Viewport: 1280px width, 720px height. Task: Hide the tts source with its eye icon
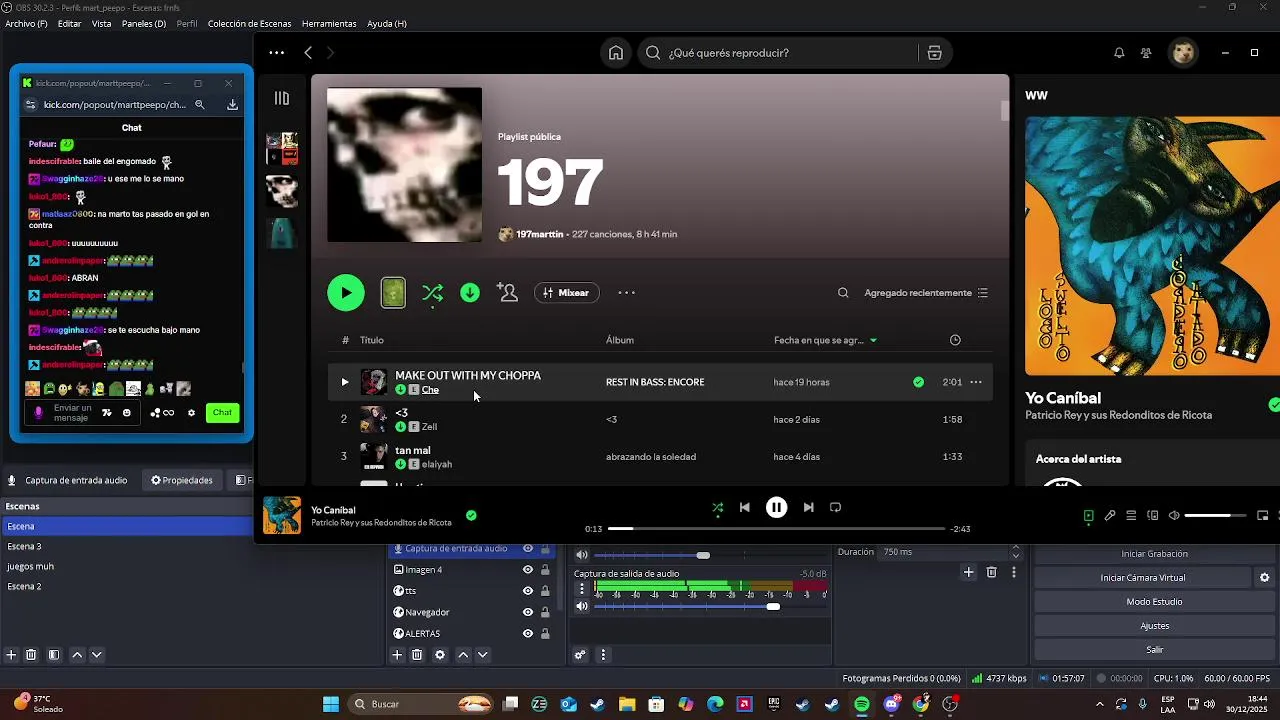[528, 591]
